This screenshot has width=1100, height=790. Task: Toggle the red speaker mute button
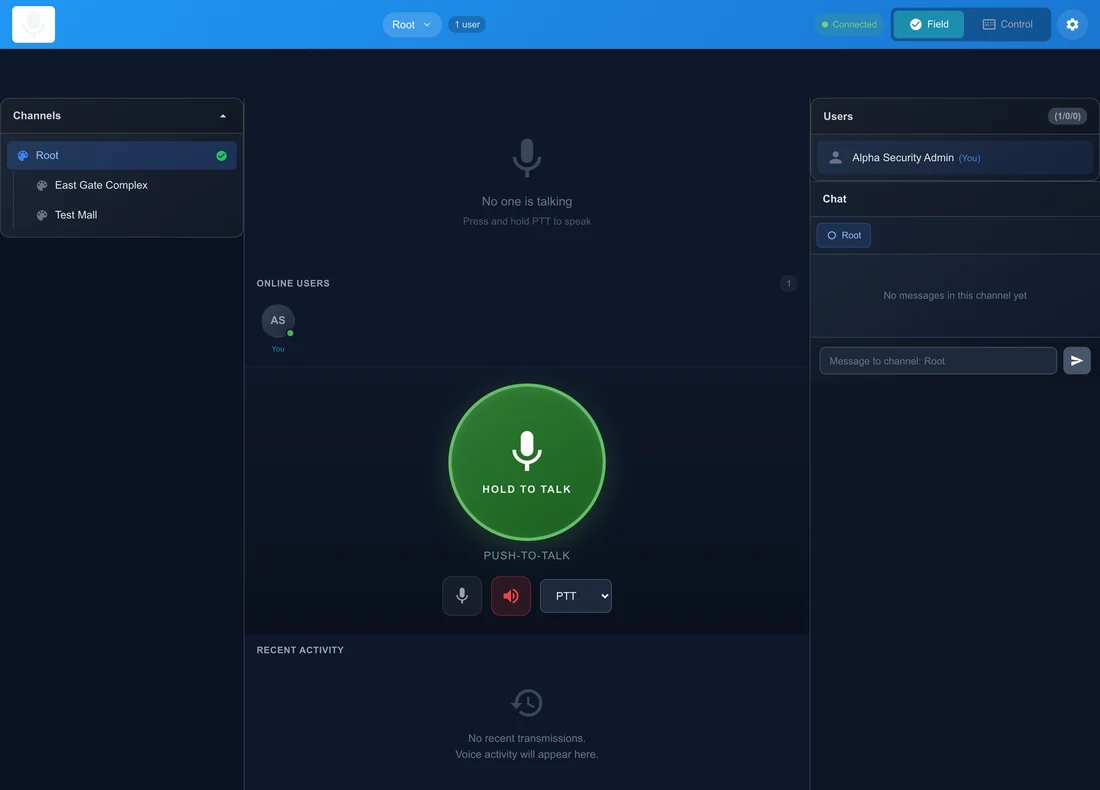click(x=511, y=596)
